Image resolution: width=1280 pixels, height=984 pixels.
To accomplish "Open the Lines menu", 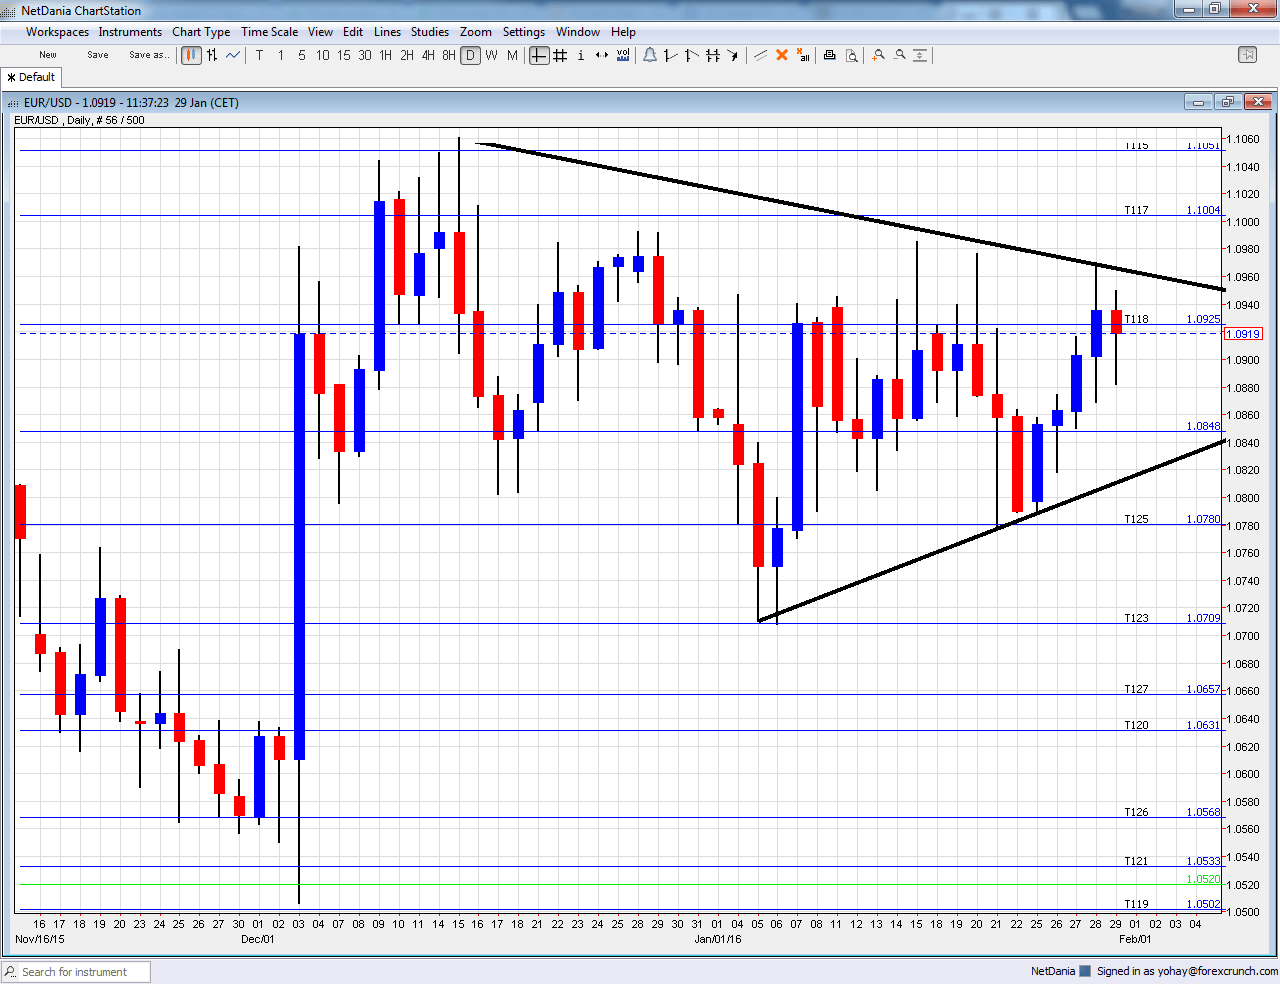I will coord(387,32).
